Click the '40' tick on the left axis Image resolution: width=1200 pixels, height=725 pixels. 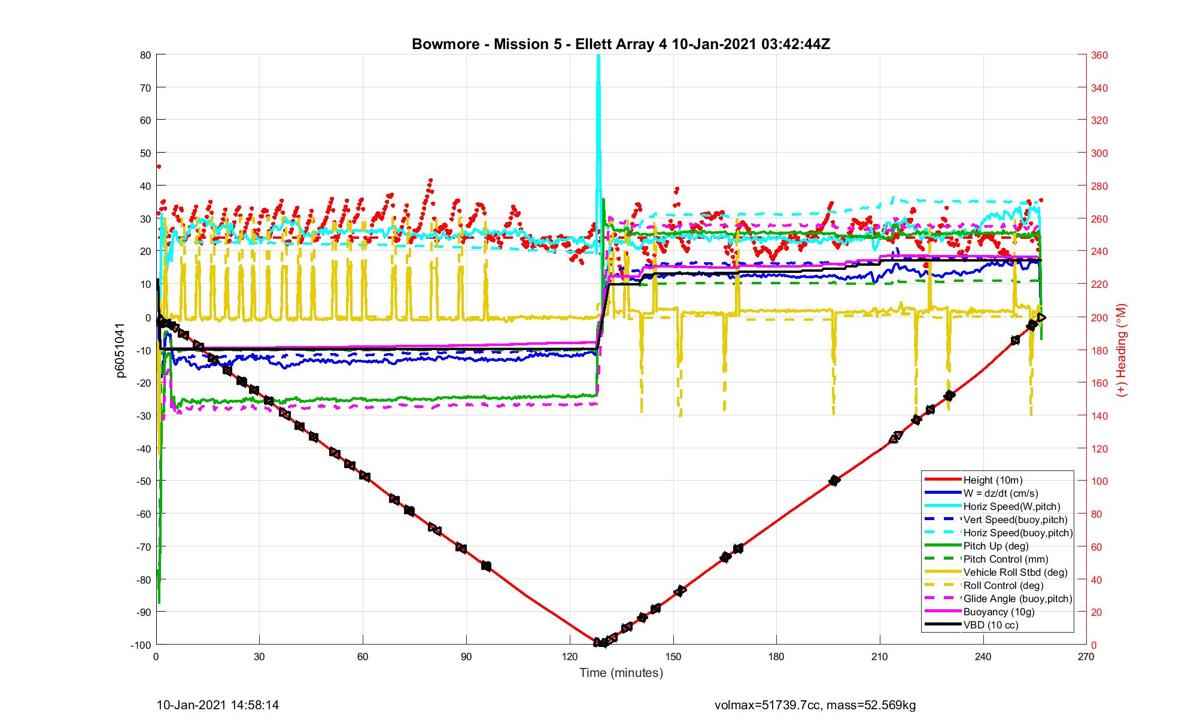[146, 186]
